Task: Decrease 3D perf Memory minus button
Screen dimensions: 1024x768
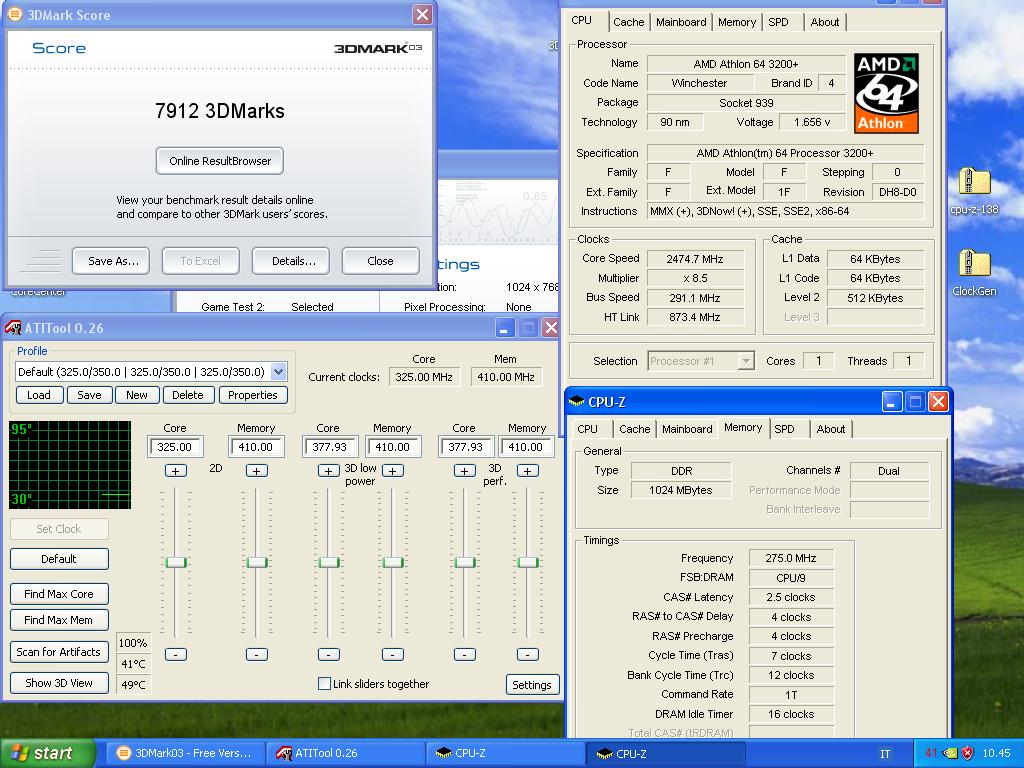Action: (x=528, y=654)
